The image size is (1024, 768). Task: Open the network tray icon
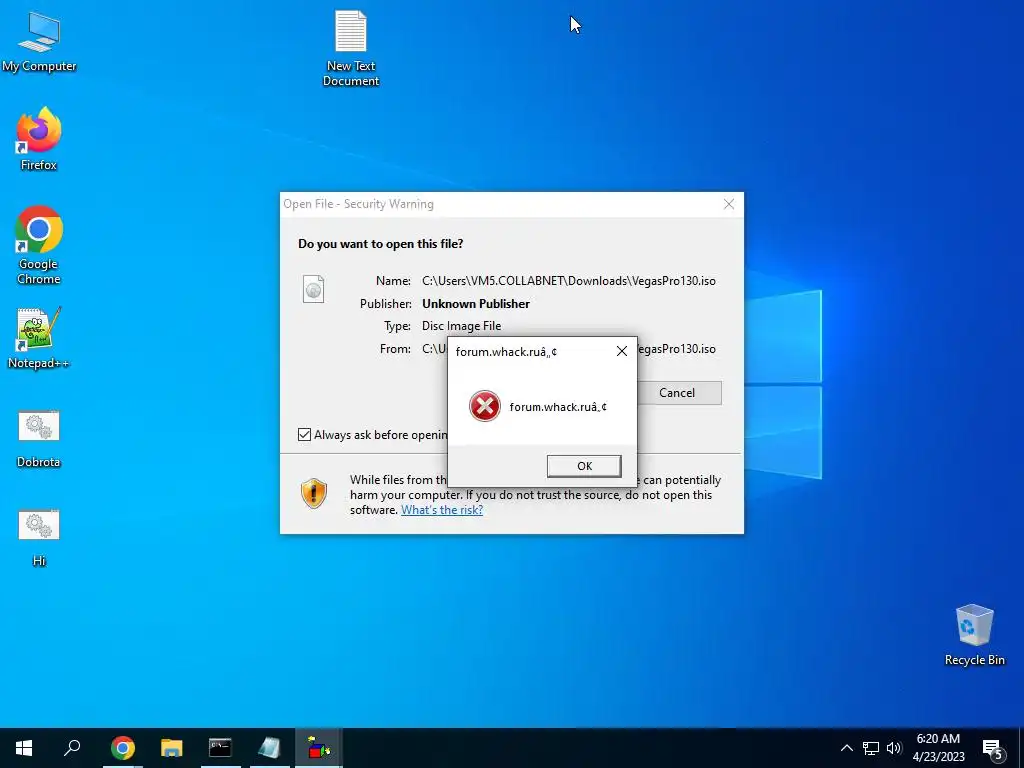point(871,748)
